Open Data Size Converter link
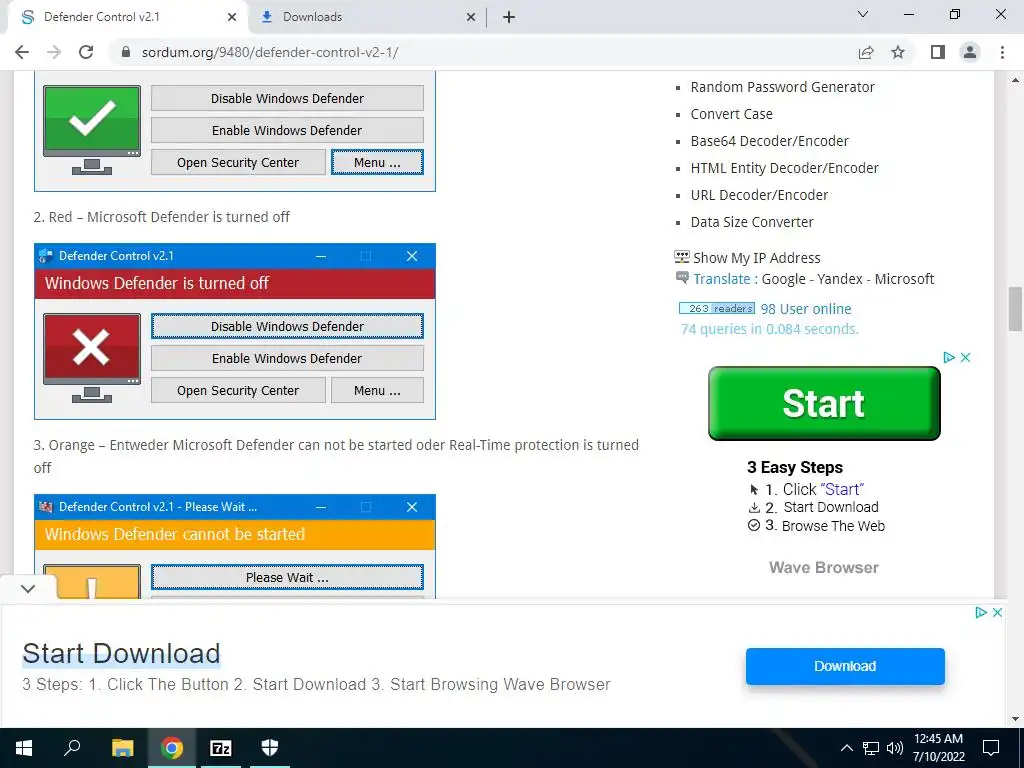This screenshot has width=1024, height=768. click(x=752, y=222)
